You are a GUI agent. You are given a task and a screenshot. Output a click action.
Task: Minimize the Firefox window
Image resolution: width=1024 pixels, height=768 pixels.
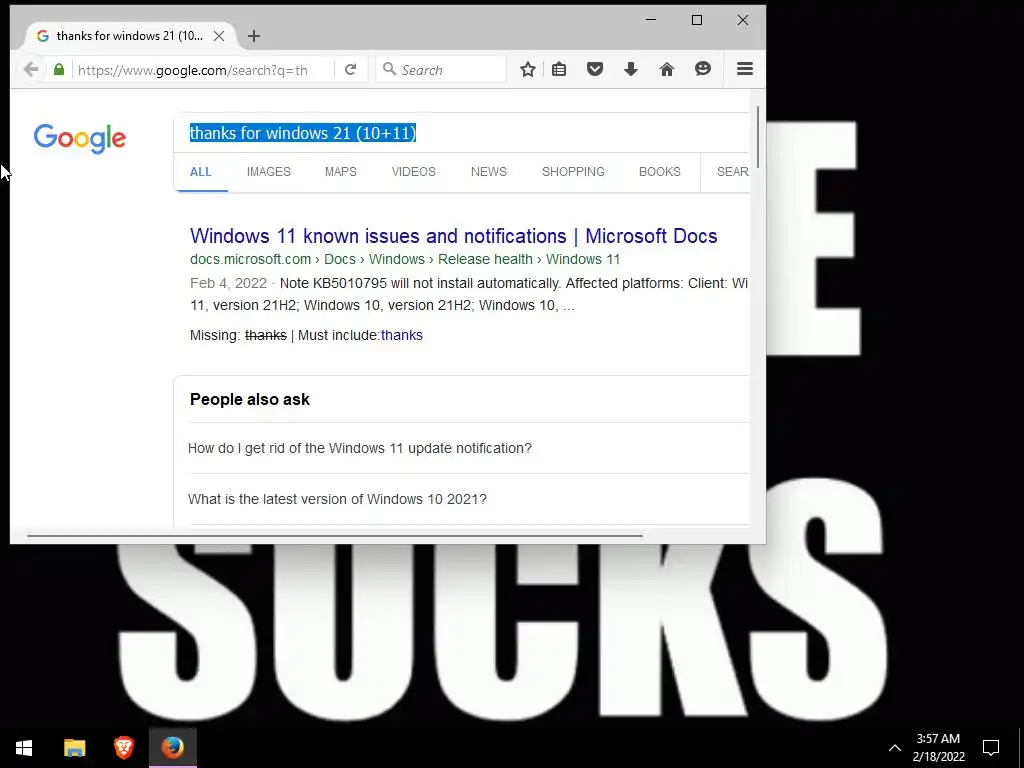coord(651,20)
